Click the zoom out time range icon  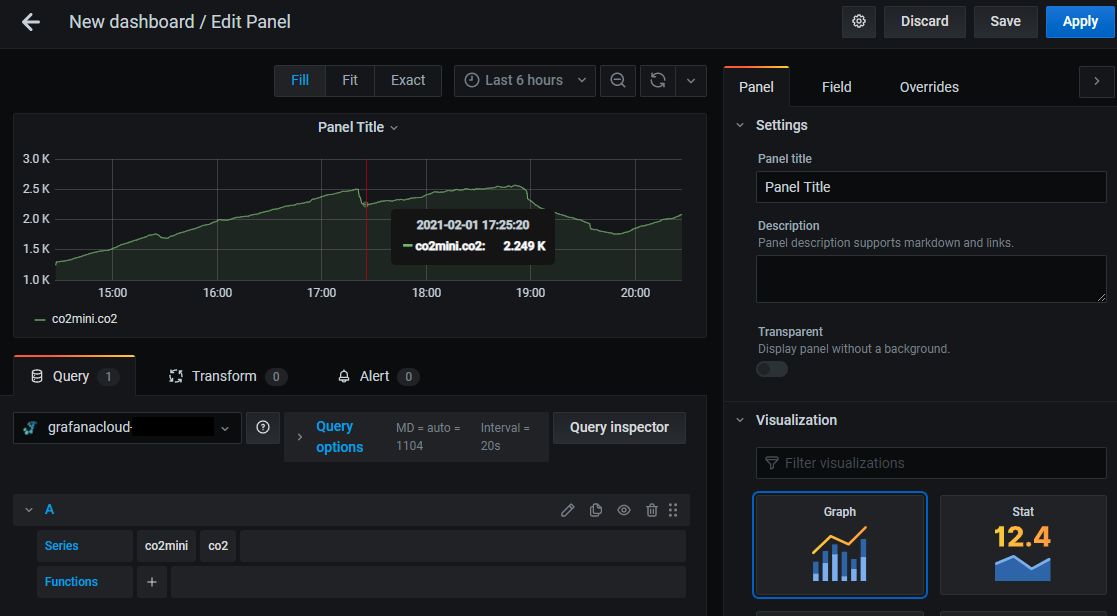(x=618, y=80)
